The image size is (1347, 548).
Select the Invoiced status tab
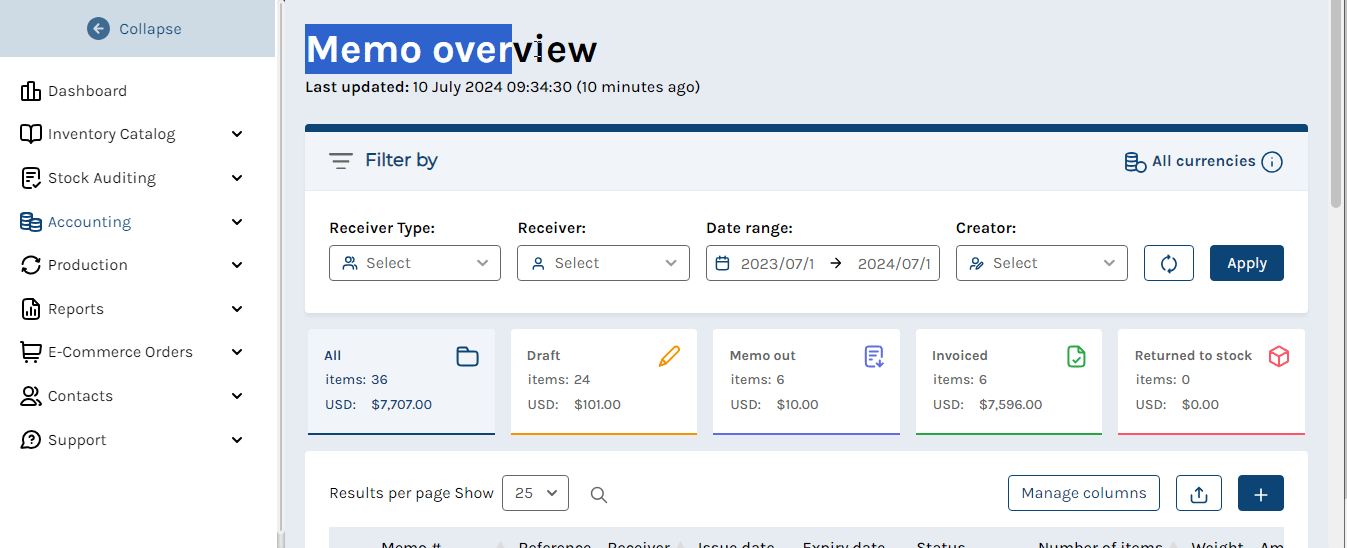pyautogui.click(x=1009, y=382)
